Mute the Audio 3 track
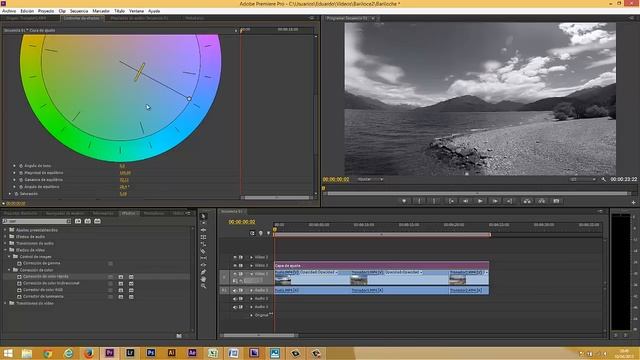The image size is (640, 360). [x=235, y=307]
